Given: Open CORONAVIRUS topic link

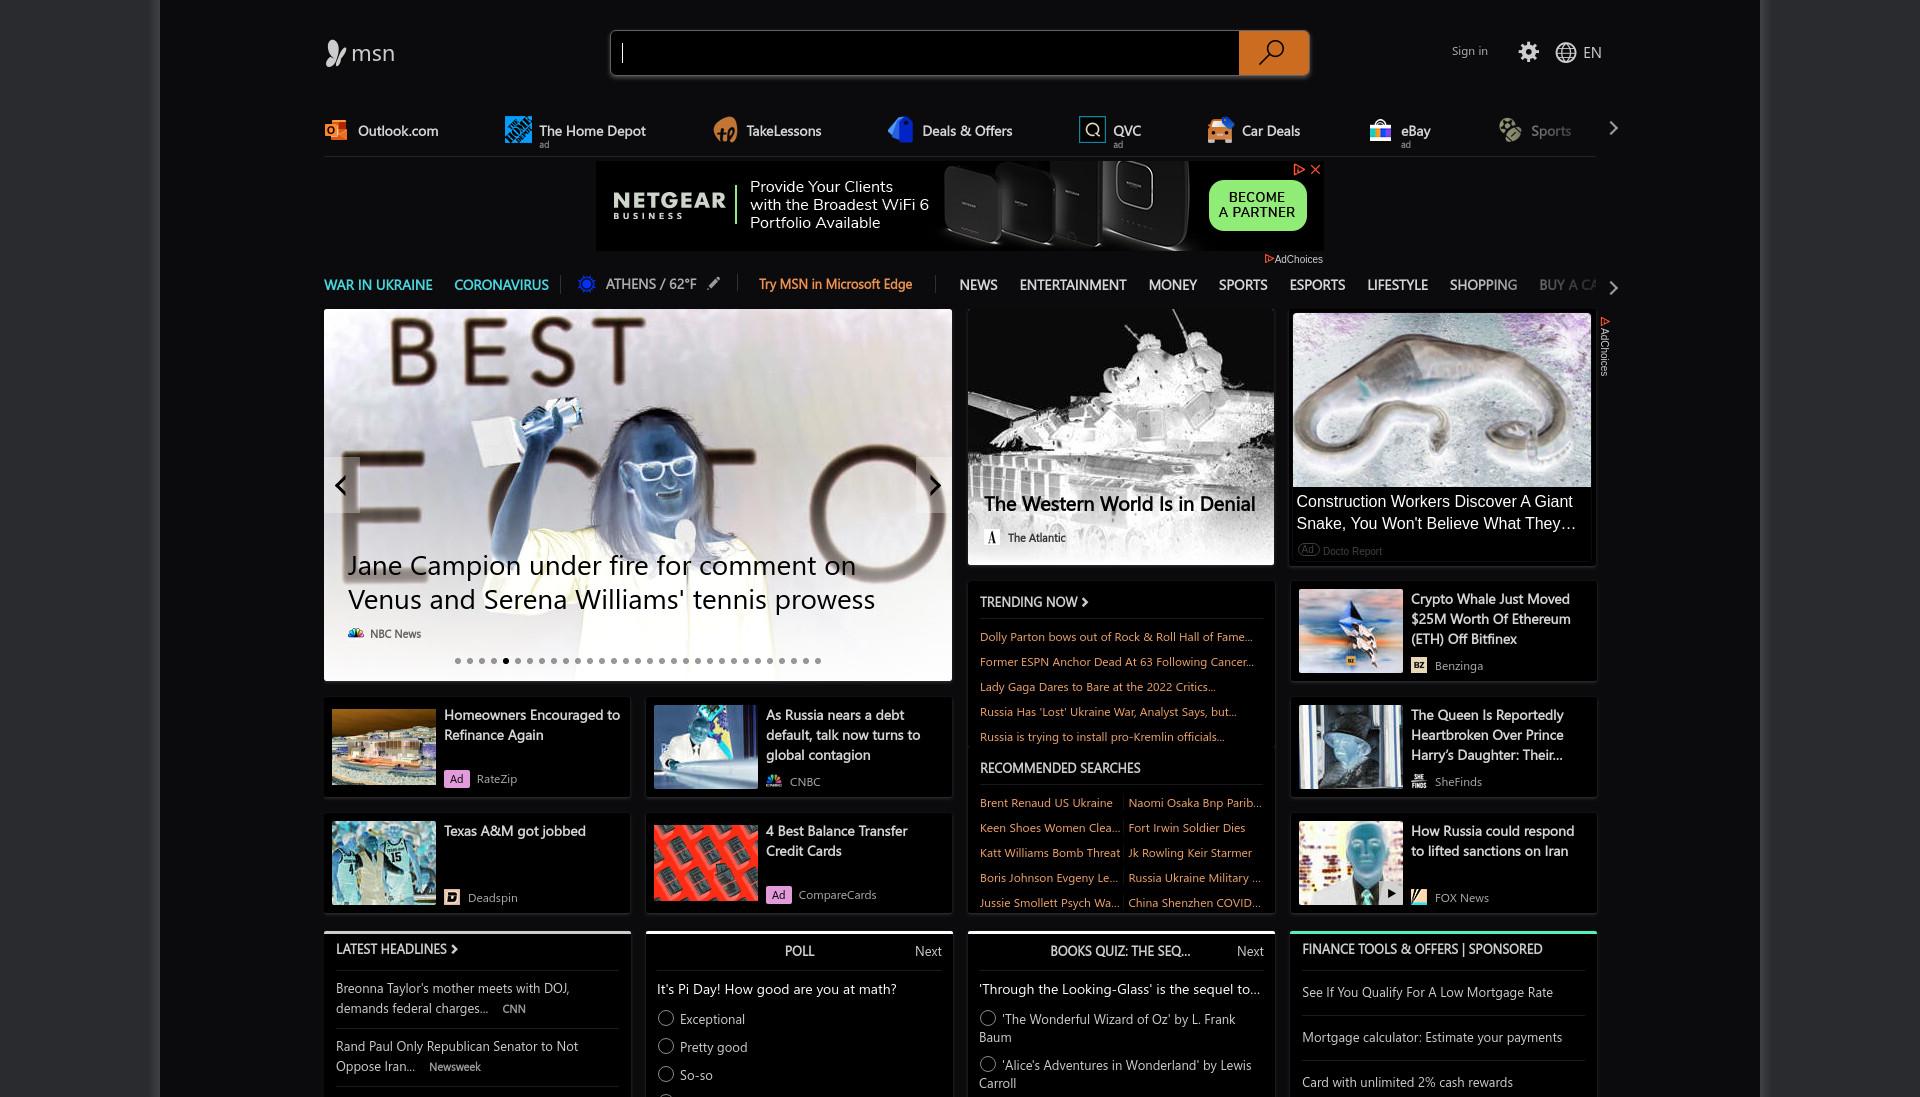Looking at the screenshot, I should pyautogui.click(x=501, y=285).
